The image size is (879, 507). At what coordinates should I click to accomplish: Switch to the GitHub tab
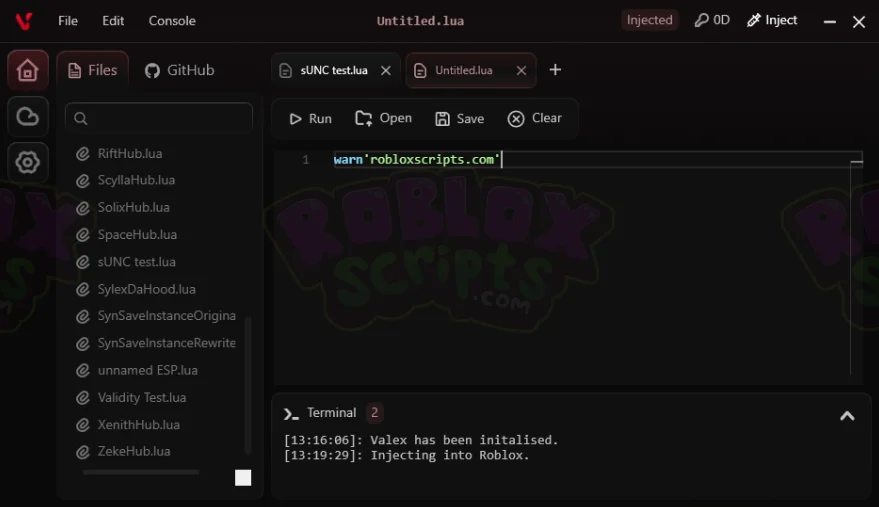click(179, 71)
